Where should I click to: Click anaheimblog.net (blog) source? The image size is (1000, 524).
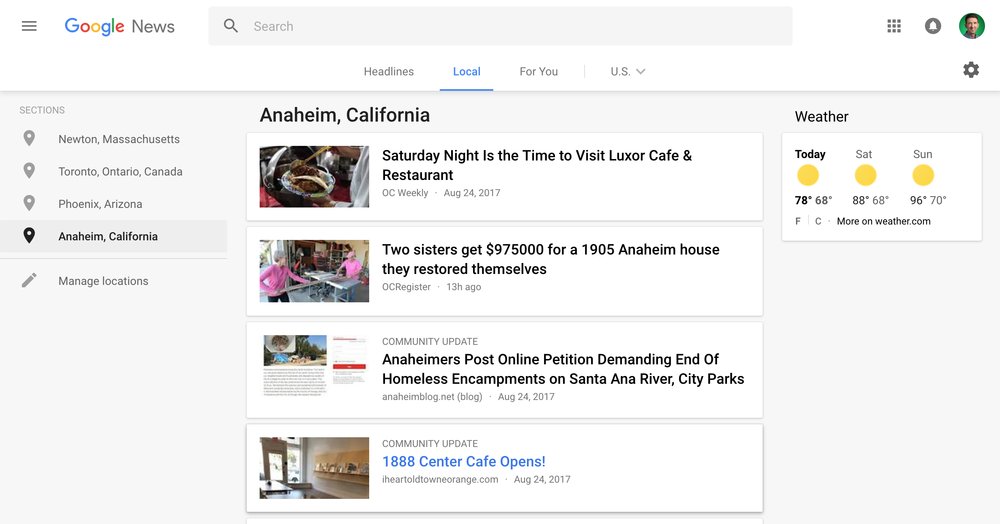pyautogui.click(x=432, y=397)
